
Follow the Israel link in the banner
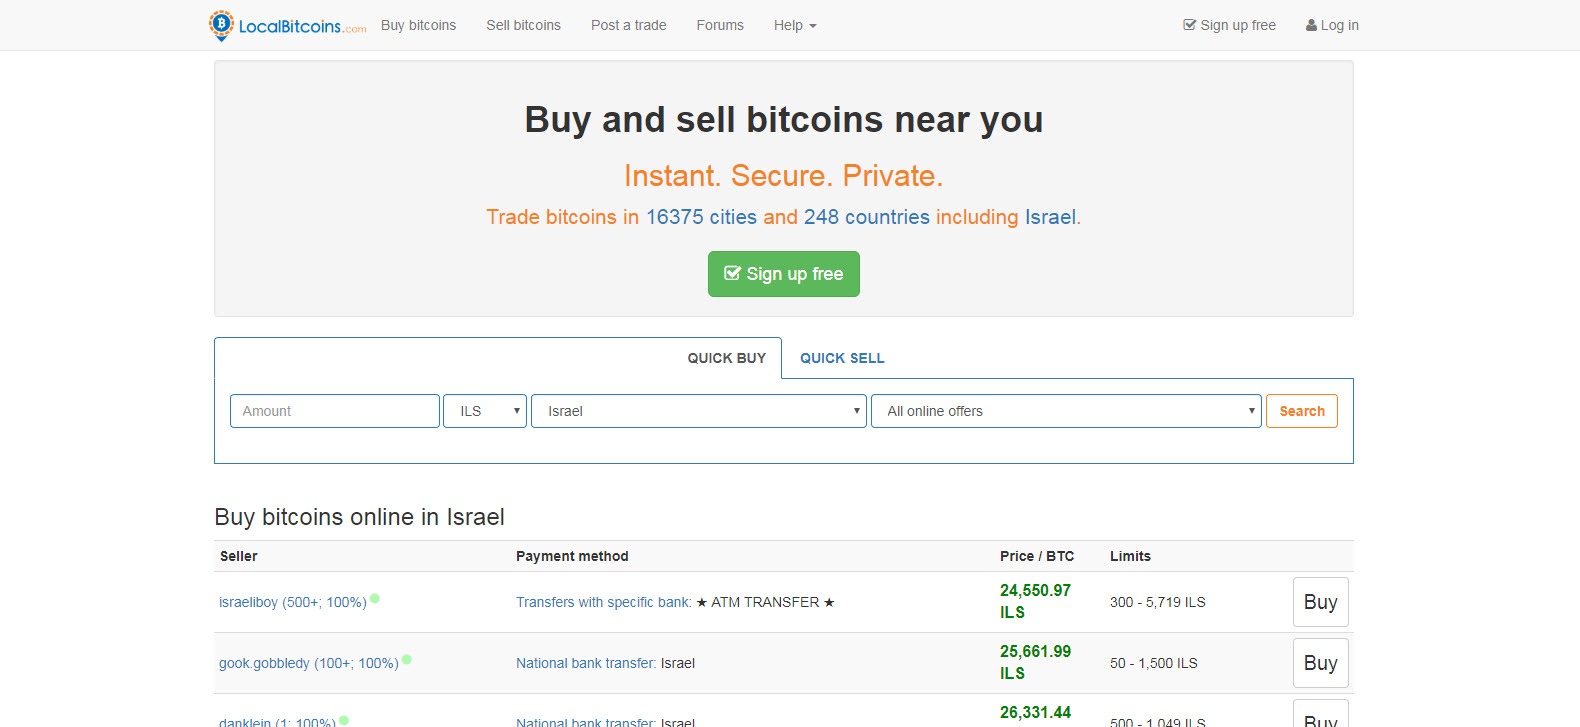[1050, 217]
